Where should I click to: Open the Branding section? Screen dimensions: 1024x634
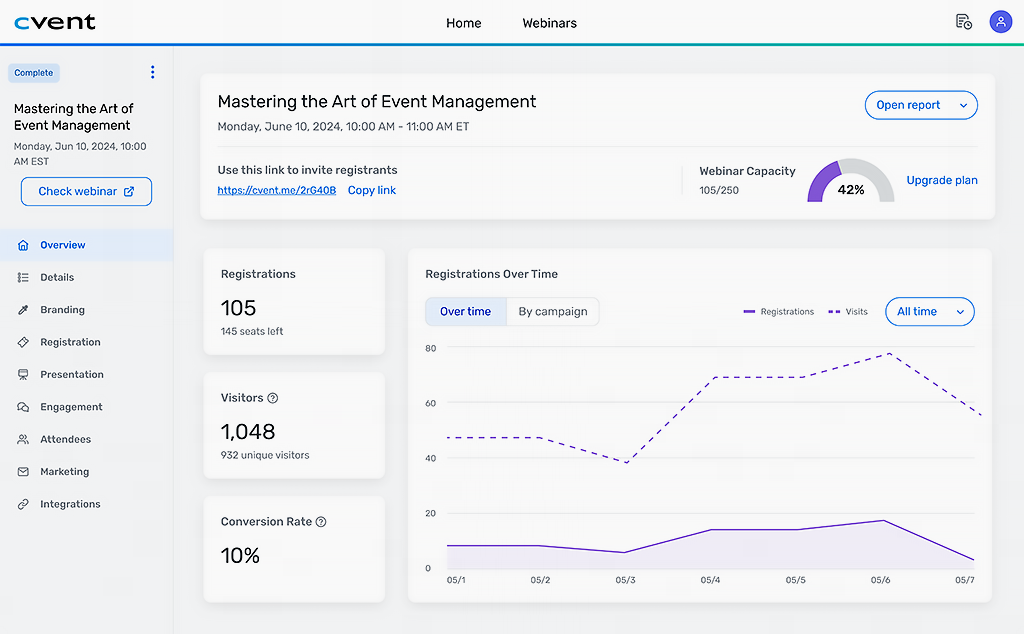87,309
